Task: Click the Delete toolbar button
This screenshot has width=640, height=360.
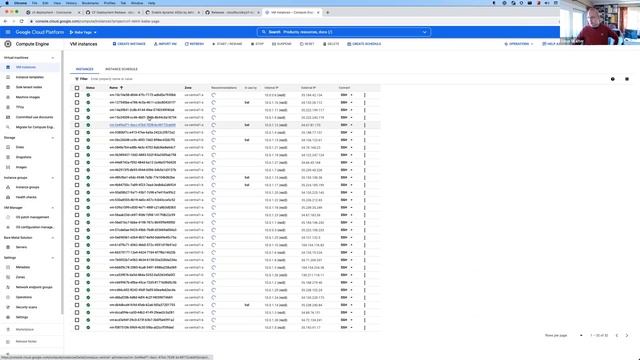Action: (331, 44)
